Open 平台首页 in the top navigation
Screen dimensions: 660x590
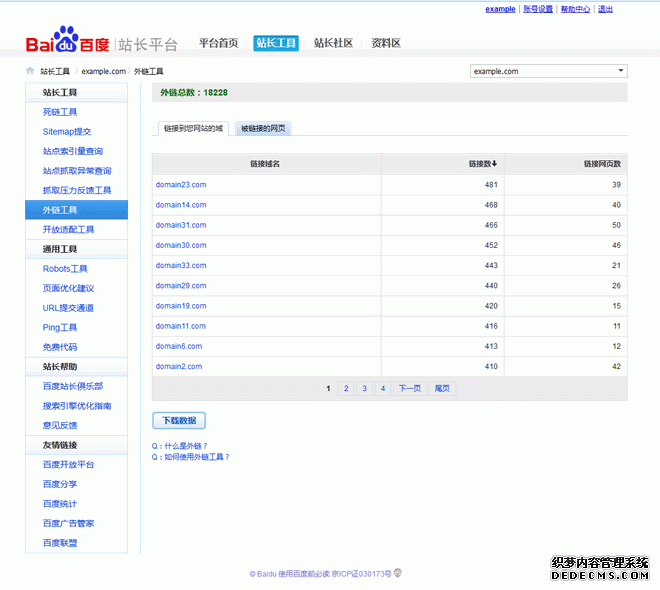pos(218,43)
